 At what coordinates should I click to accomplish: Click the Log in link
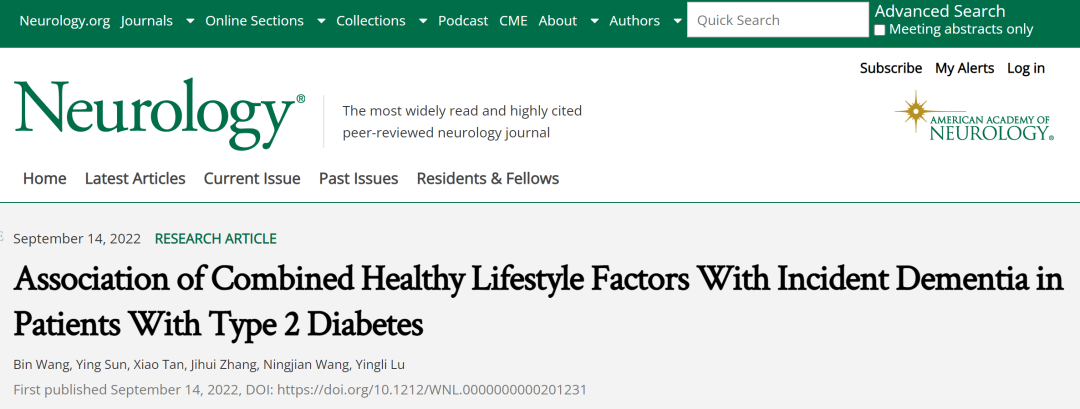pos(1026,68)
